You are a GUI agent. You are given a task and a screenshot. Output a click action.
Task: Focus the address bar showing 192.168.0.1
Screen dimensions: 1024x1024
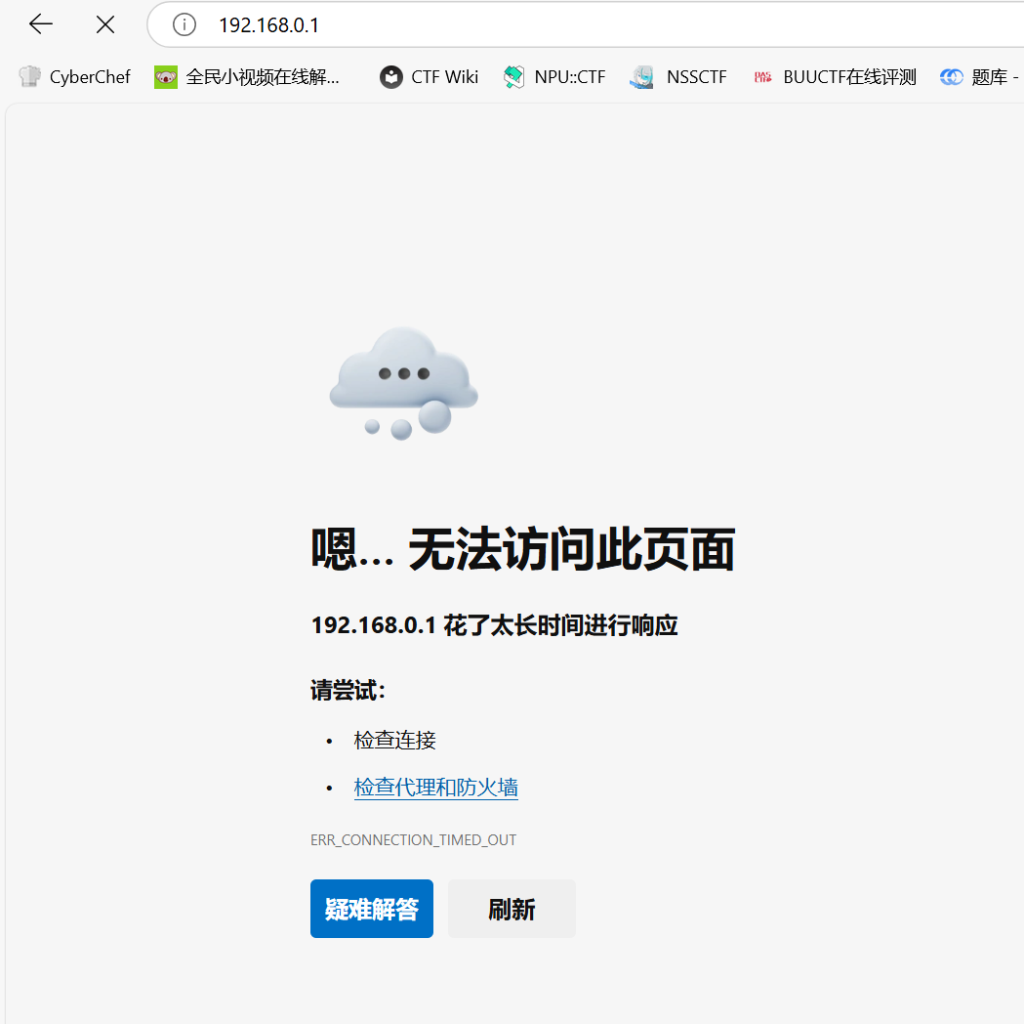tap(600, 24)
